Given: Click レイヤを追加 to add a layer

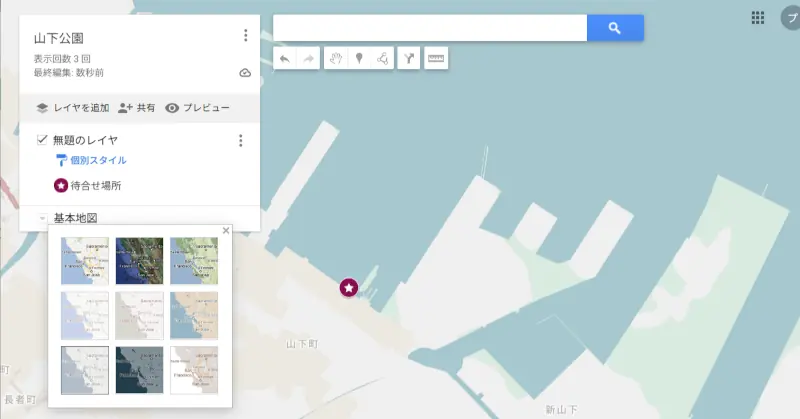Looking at the screenshot, I should tap(71, 107).
